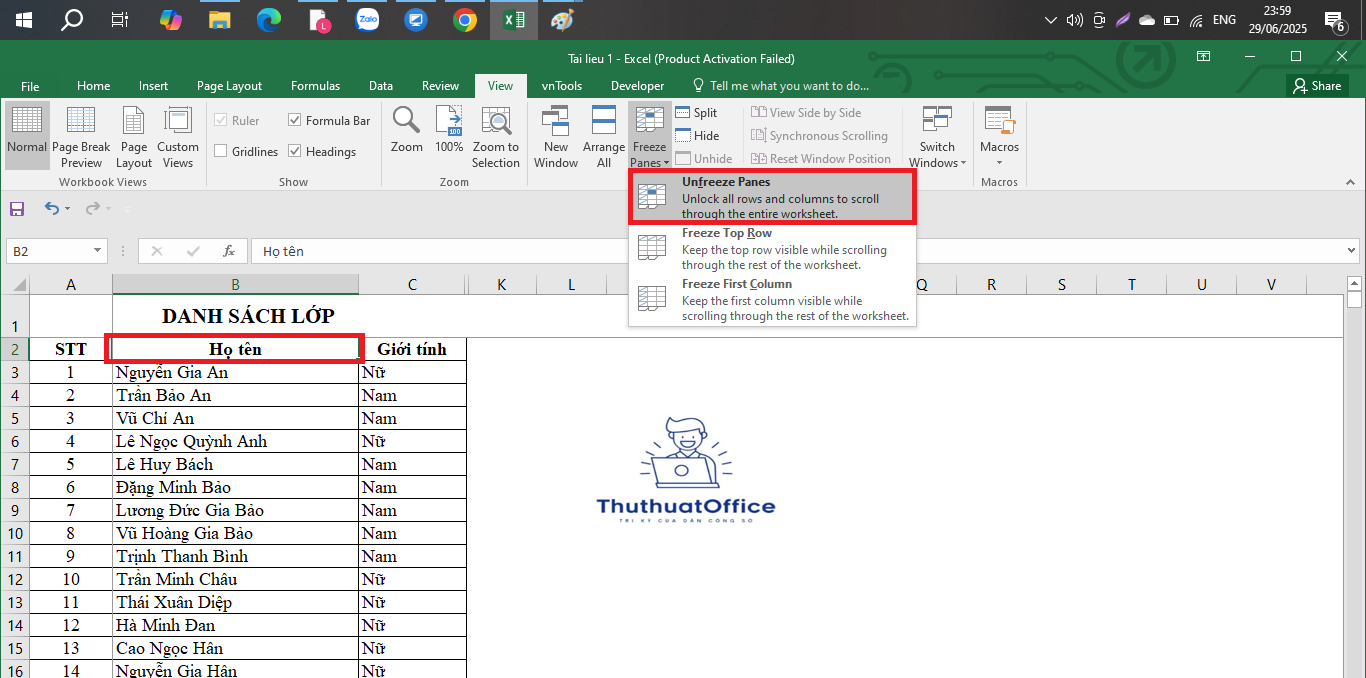Open a New Window

[556, 135]
